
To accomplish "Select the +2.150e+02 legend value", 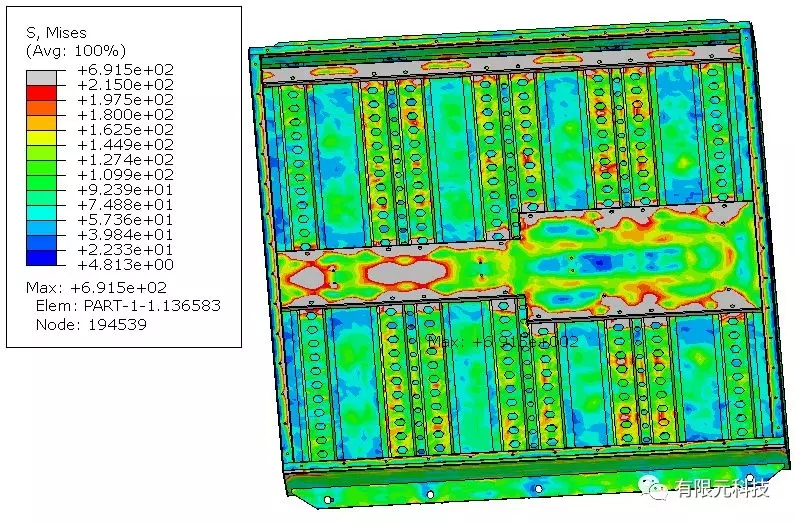I will [x=125, y=85].
